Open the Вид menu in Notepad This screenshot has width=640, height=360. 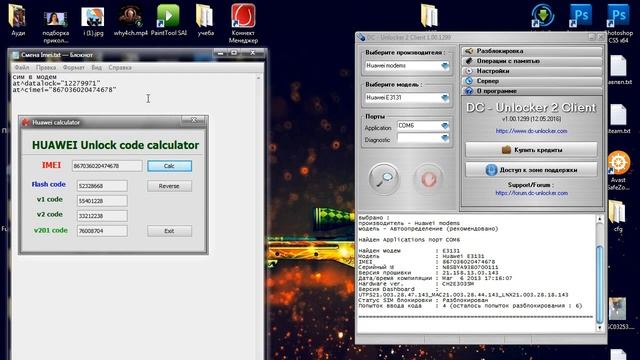pos(96,67)
